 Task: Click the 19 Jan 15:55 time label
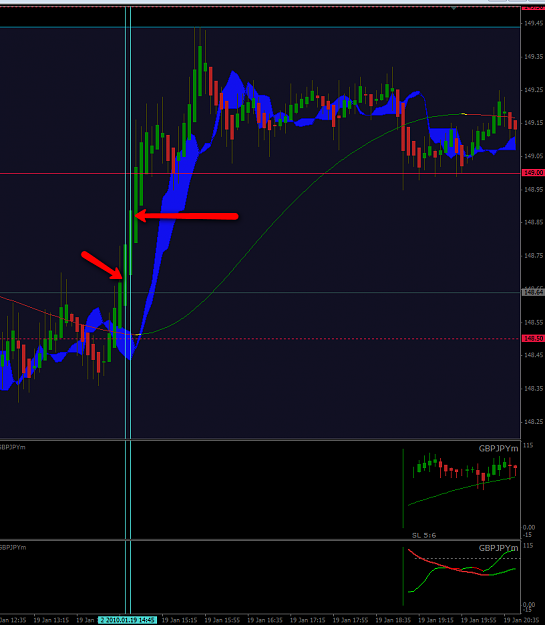(x=222, y=621)
